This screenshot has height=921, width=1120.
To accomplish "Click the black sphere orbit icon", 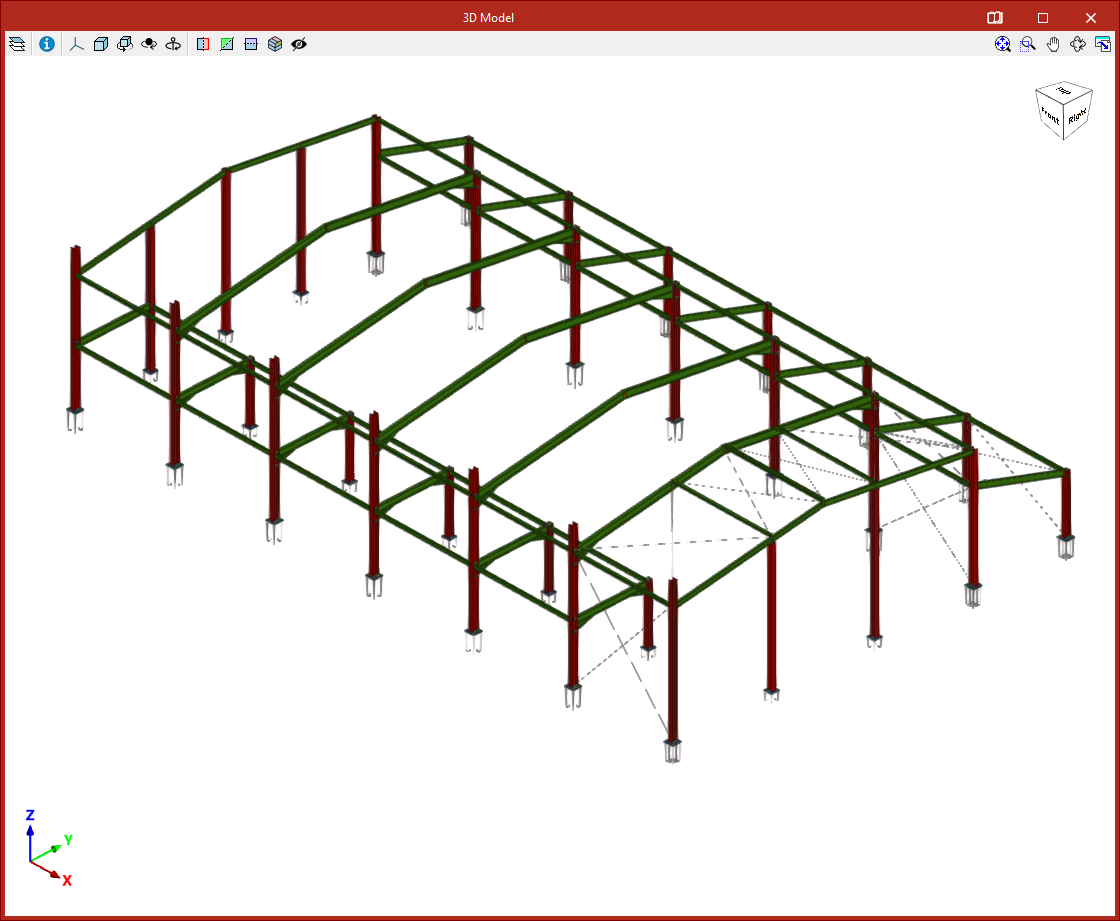I will pos(149,44).
